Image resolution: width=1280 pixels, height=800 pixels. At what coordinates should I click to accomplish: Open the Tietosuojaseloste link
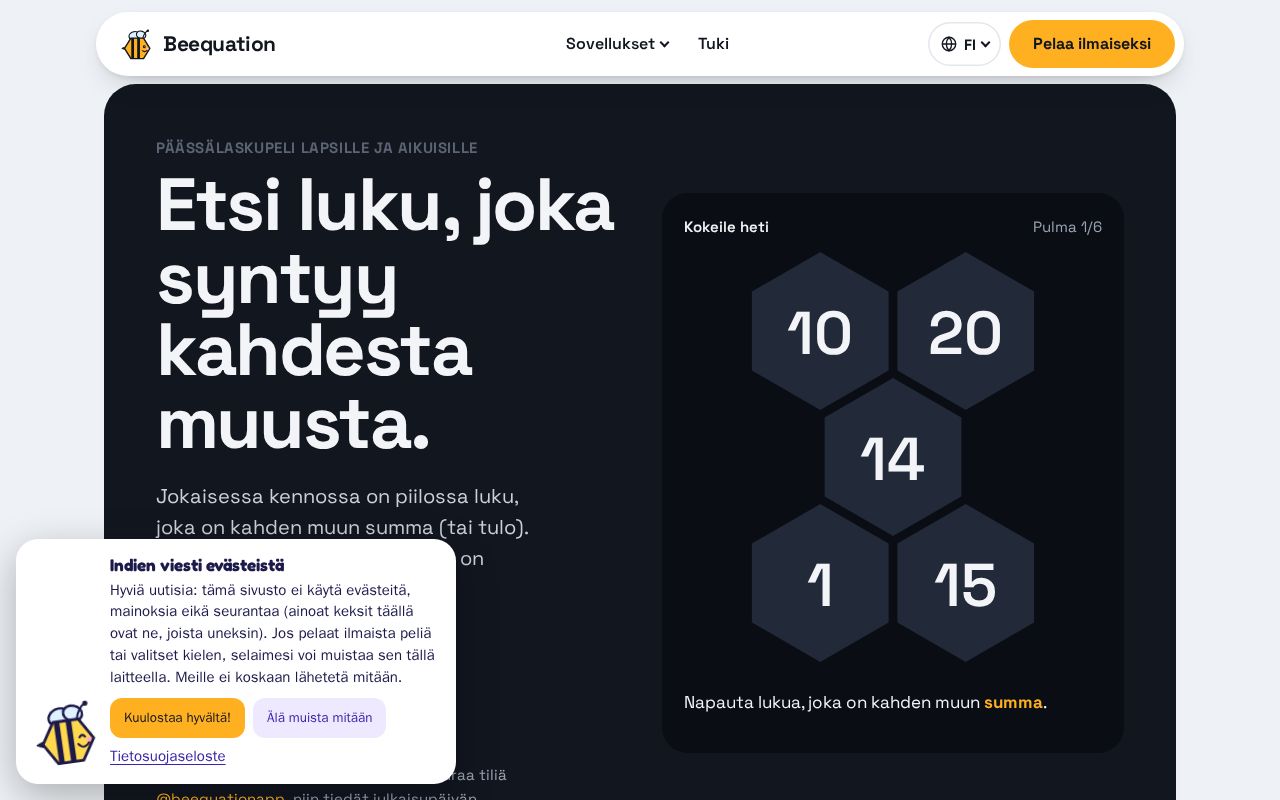(168, 756)
